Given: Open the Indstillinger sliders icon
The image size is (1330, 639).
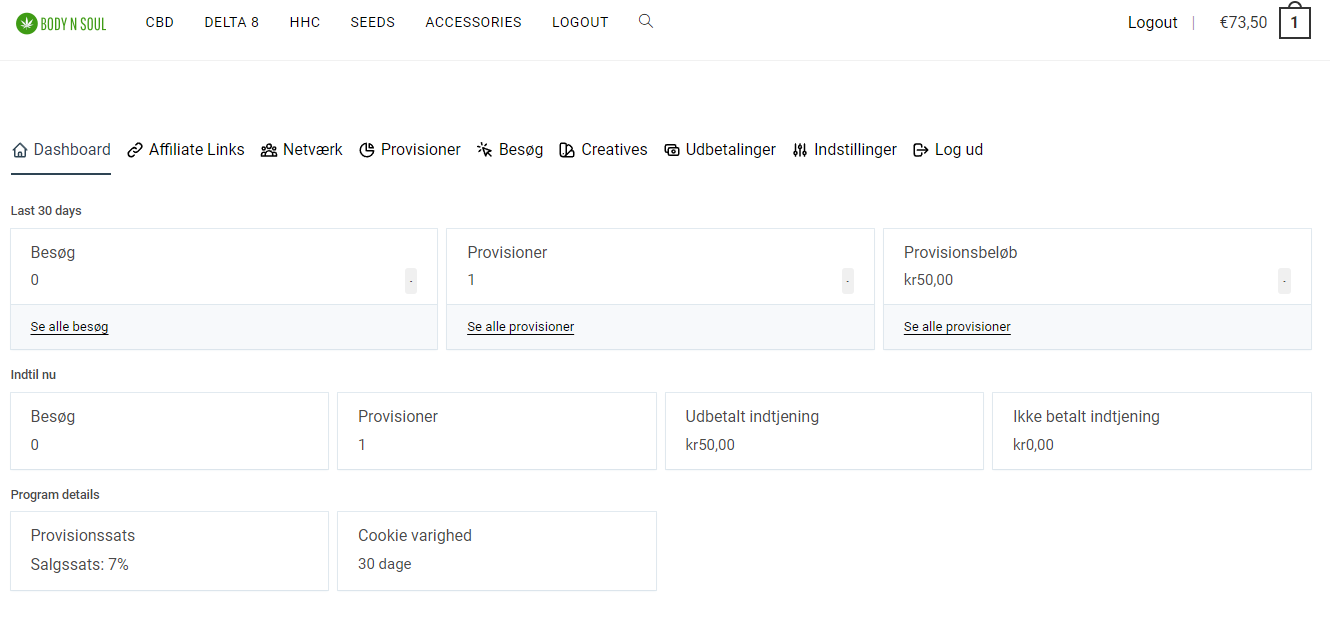Looking at the screenshot, I should 800,149.
